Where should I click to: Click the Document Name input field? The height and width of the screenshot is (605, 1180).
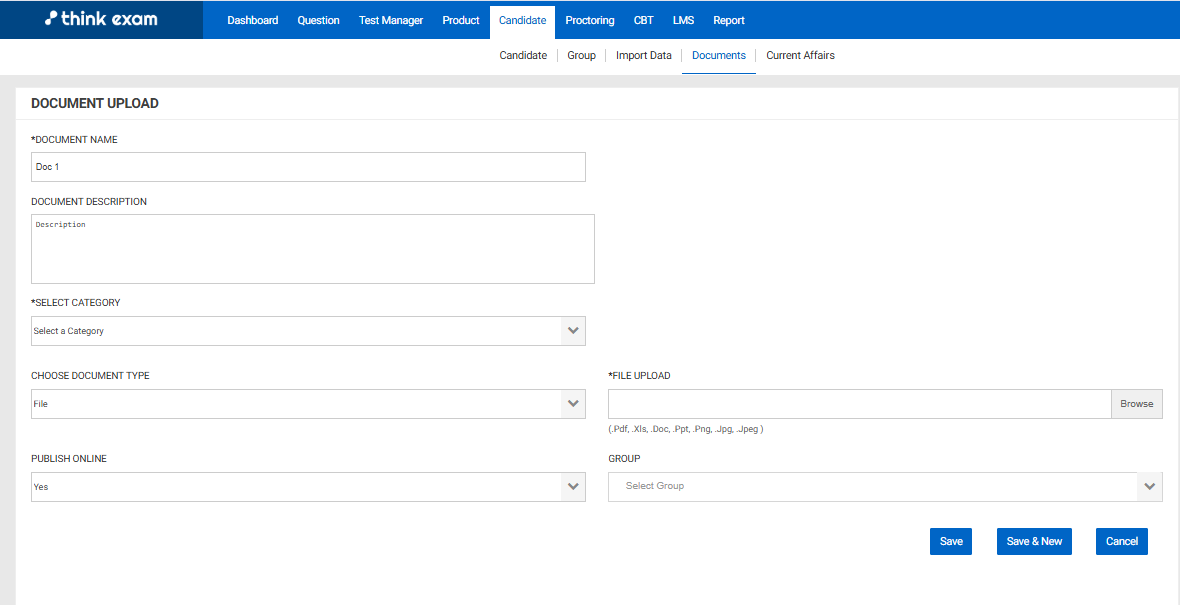point(308,167)
